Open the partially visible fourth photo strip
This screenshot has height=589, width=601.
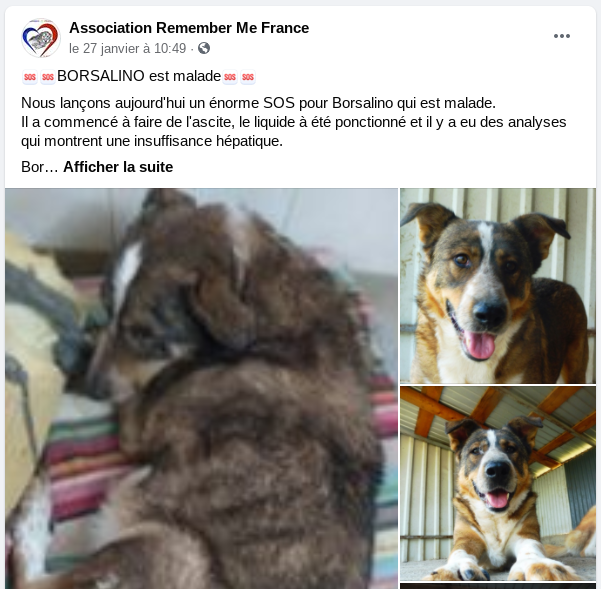point(498,586)
